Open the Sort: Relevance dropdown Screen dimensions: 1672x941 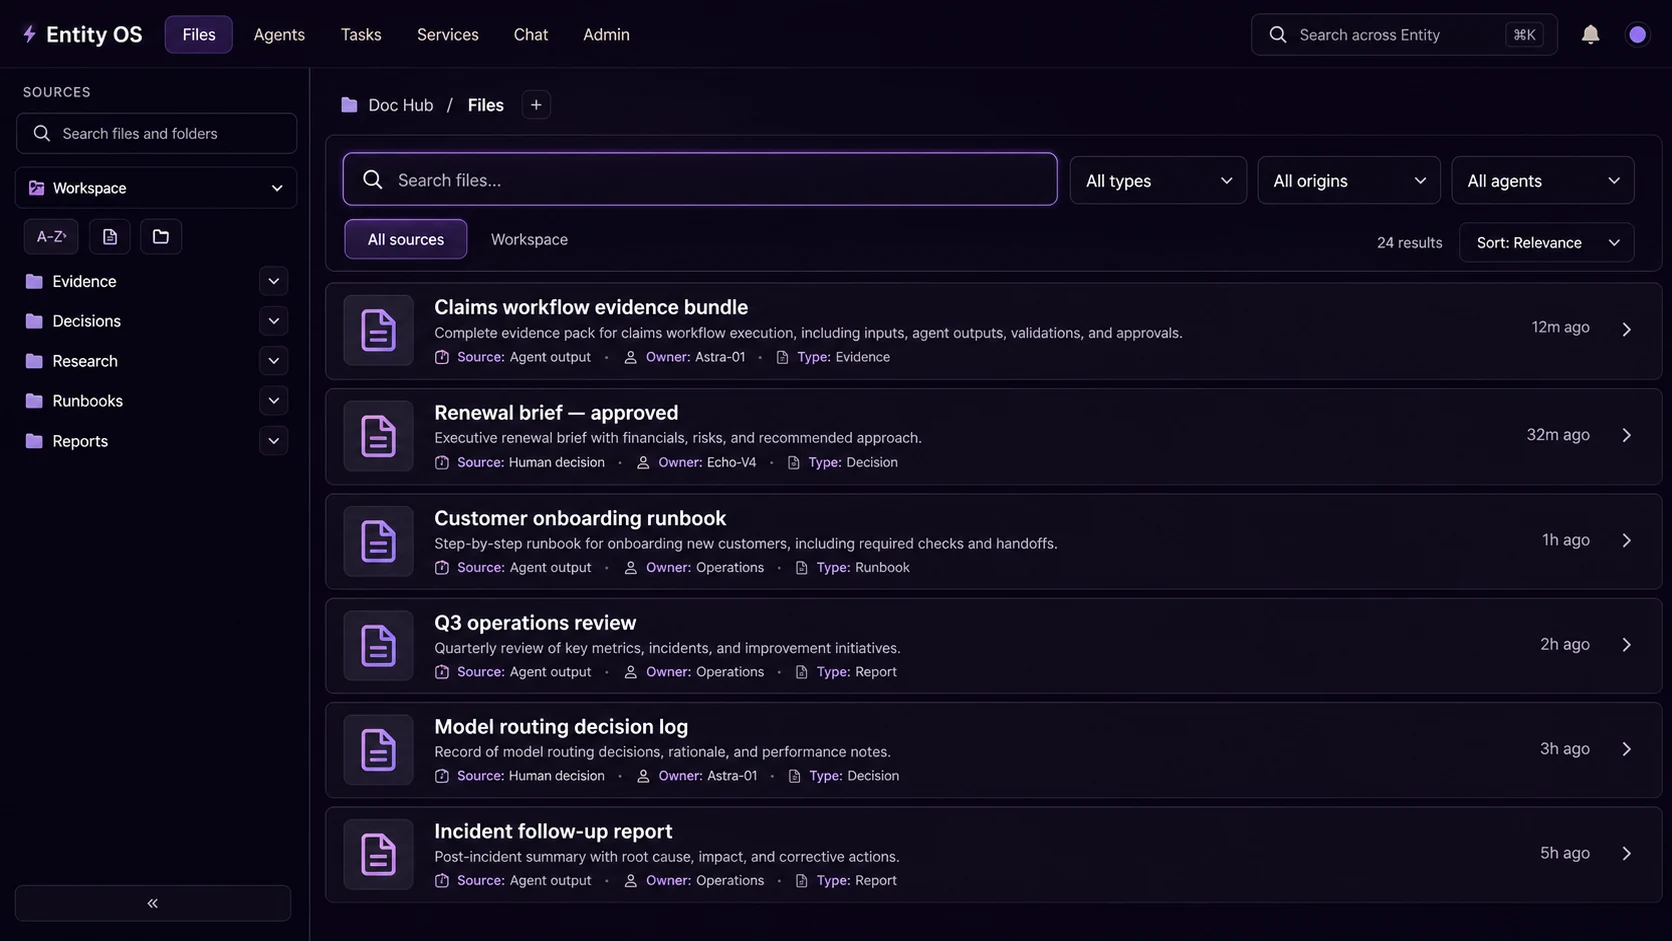[1546, 243]
